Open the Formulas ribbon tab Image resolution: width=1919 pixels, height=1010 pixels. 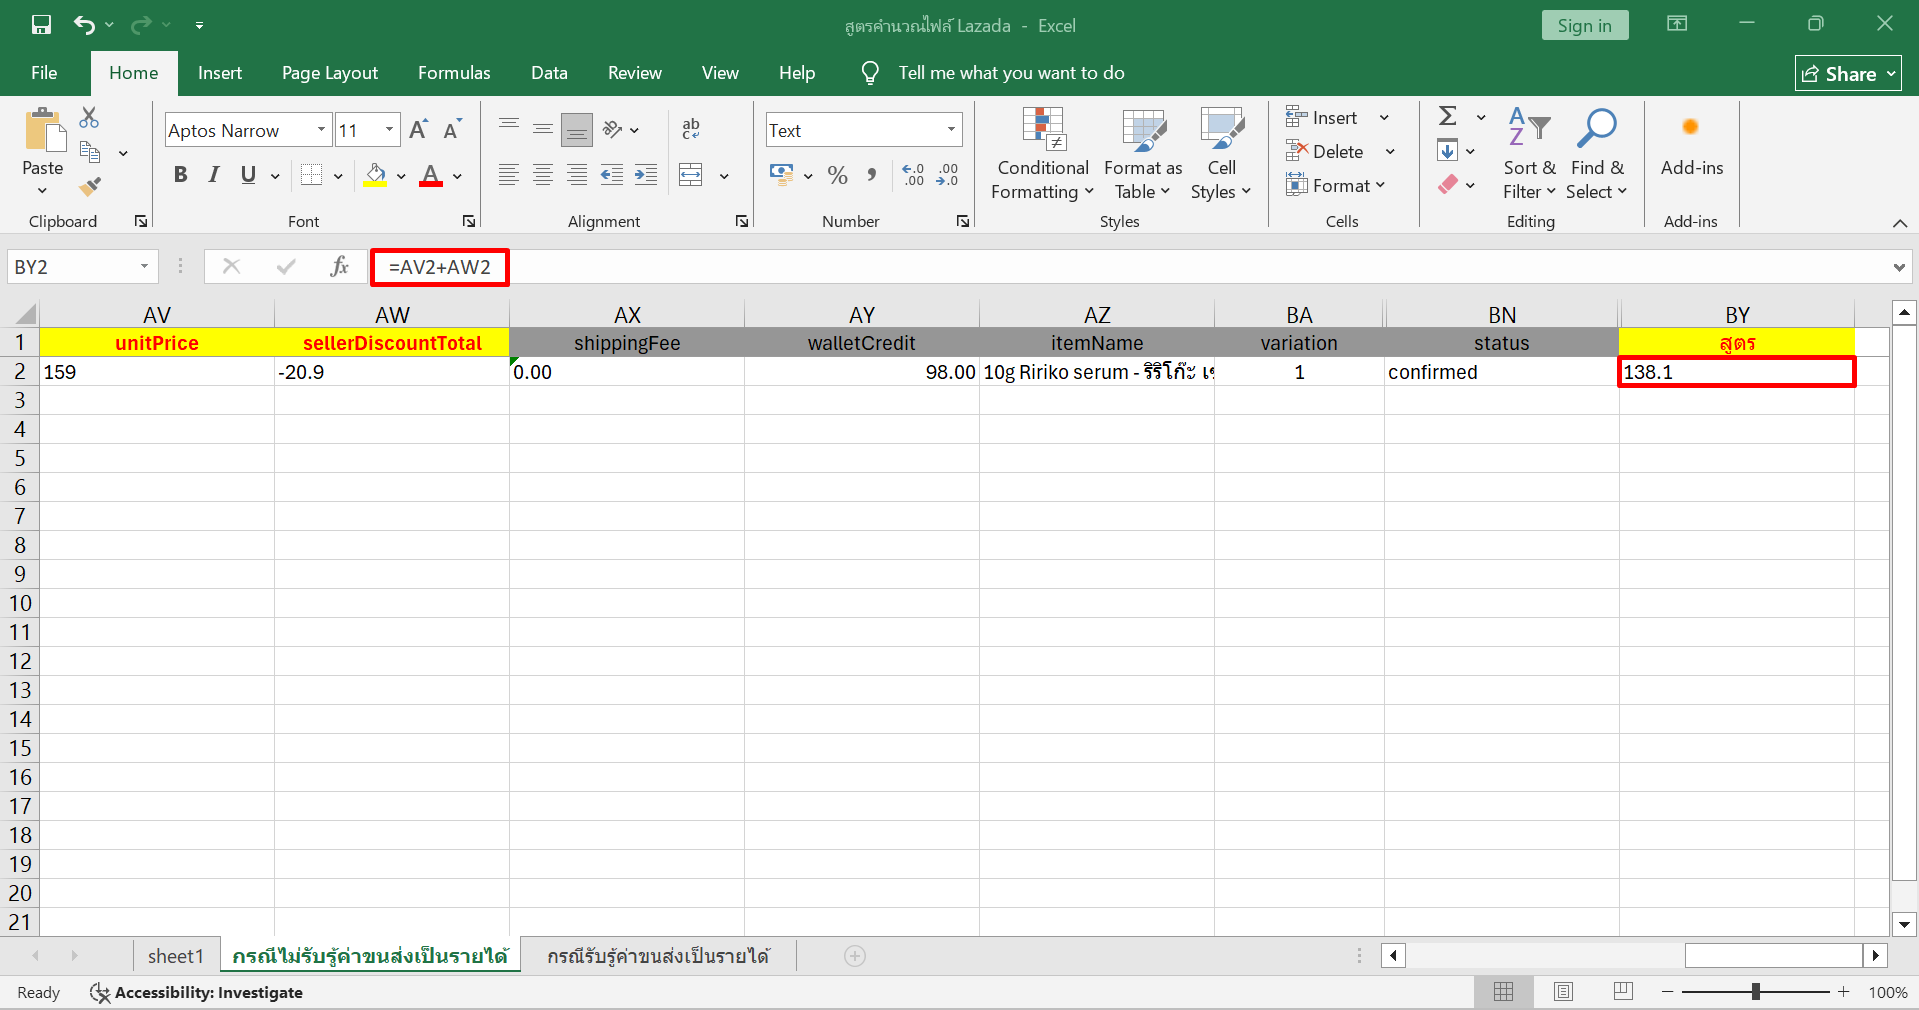pyautogui.click(x=454, y=73)
